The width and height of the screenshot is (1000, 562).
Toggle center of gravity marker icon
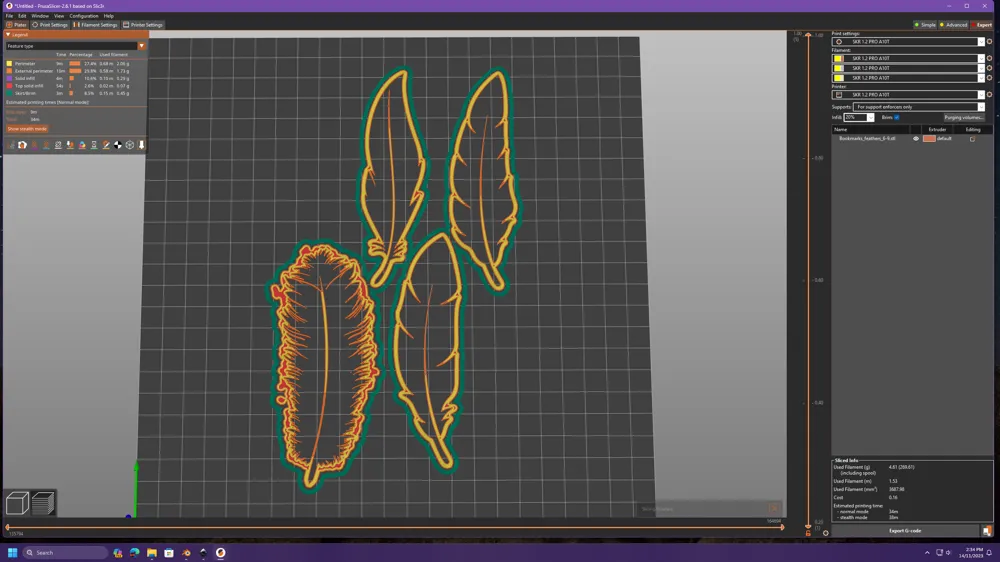(118, 145)
